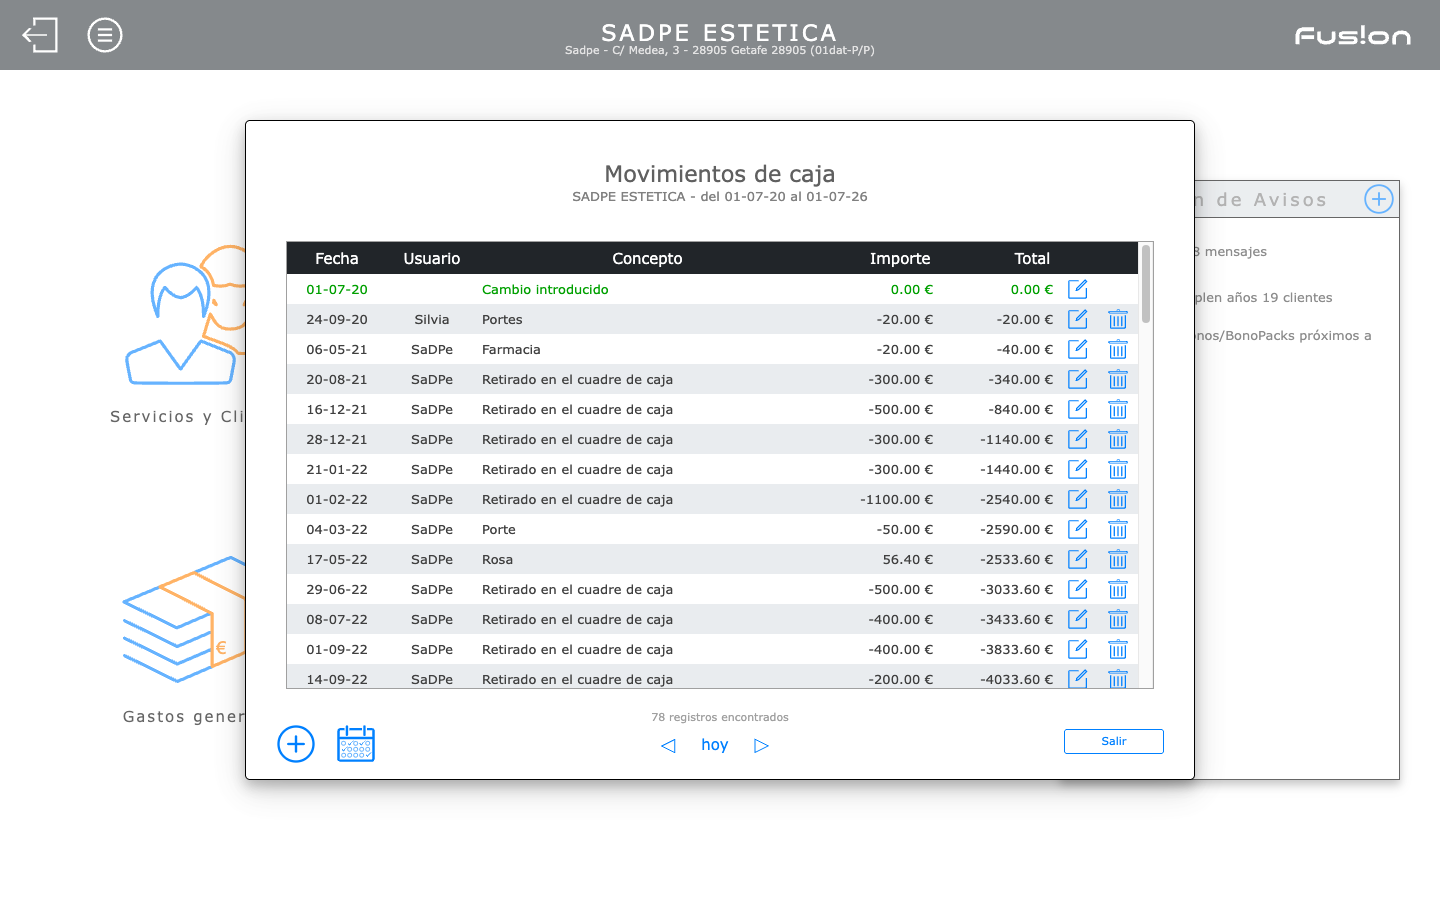
Task: Go to previous period with left arrow
Action: pyautogui.click(x=668, y=745)
